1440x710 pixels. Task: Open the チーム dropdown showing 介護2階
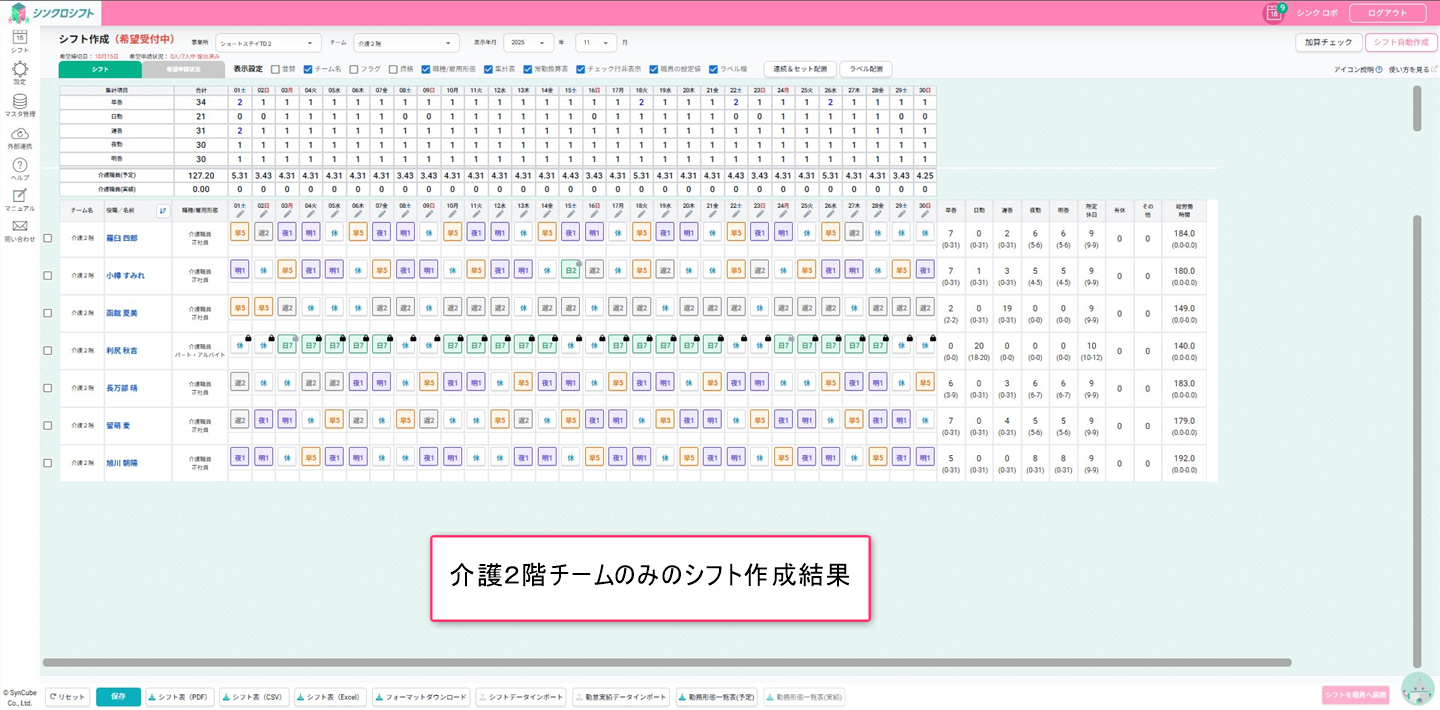click(x=406, y=43)
